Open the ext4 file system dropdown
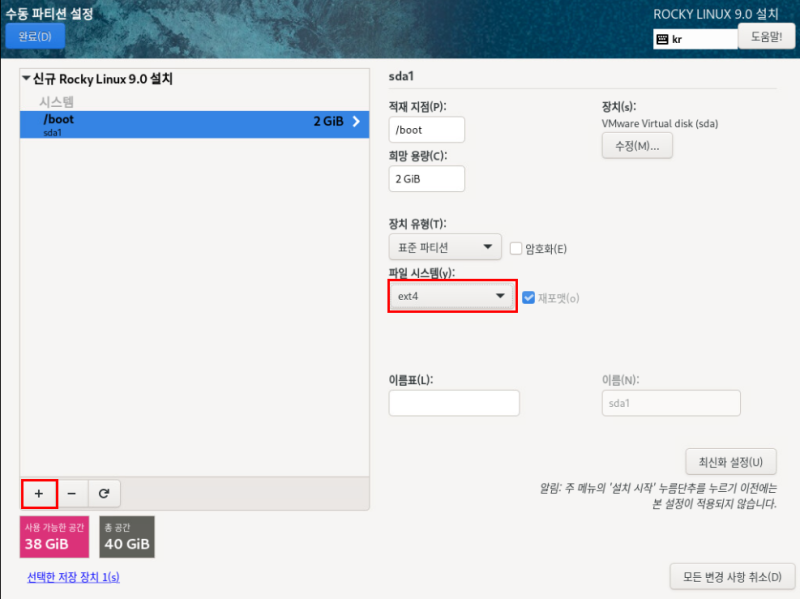This screenshot has width=800, height=599. [x=452, y=296]
